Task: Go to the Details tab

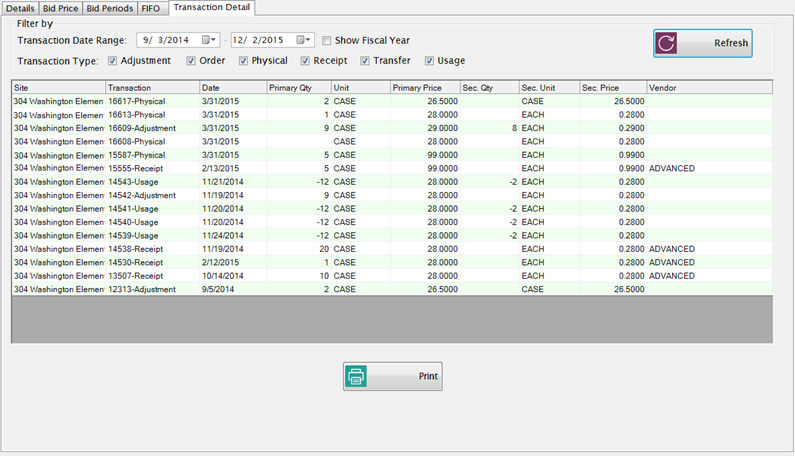Action: tap(21, 8)
